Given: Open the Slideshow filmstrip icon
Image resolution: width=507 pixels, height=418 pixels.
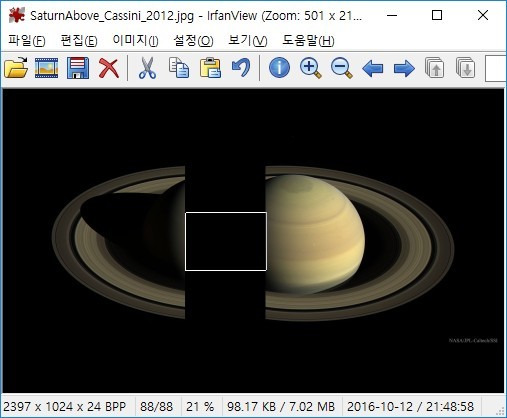Looking at the screenshot, I should pos(47,68).
